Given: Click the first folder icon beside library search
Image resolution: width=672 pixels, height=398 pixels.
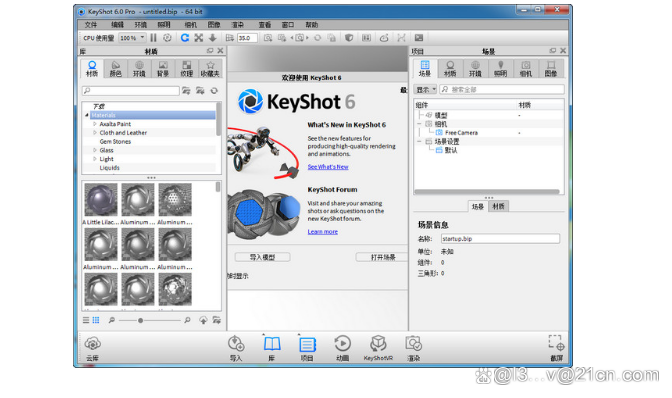Looking at the screenshot, I should coord(186,90).
